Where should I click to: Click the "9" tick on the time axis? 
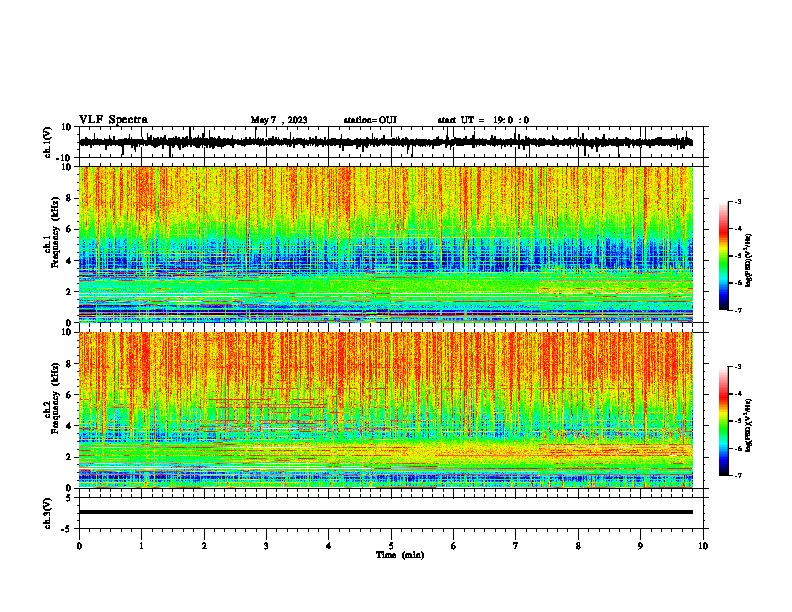(640, 546)
